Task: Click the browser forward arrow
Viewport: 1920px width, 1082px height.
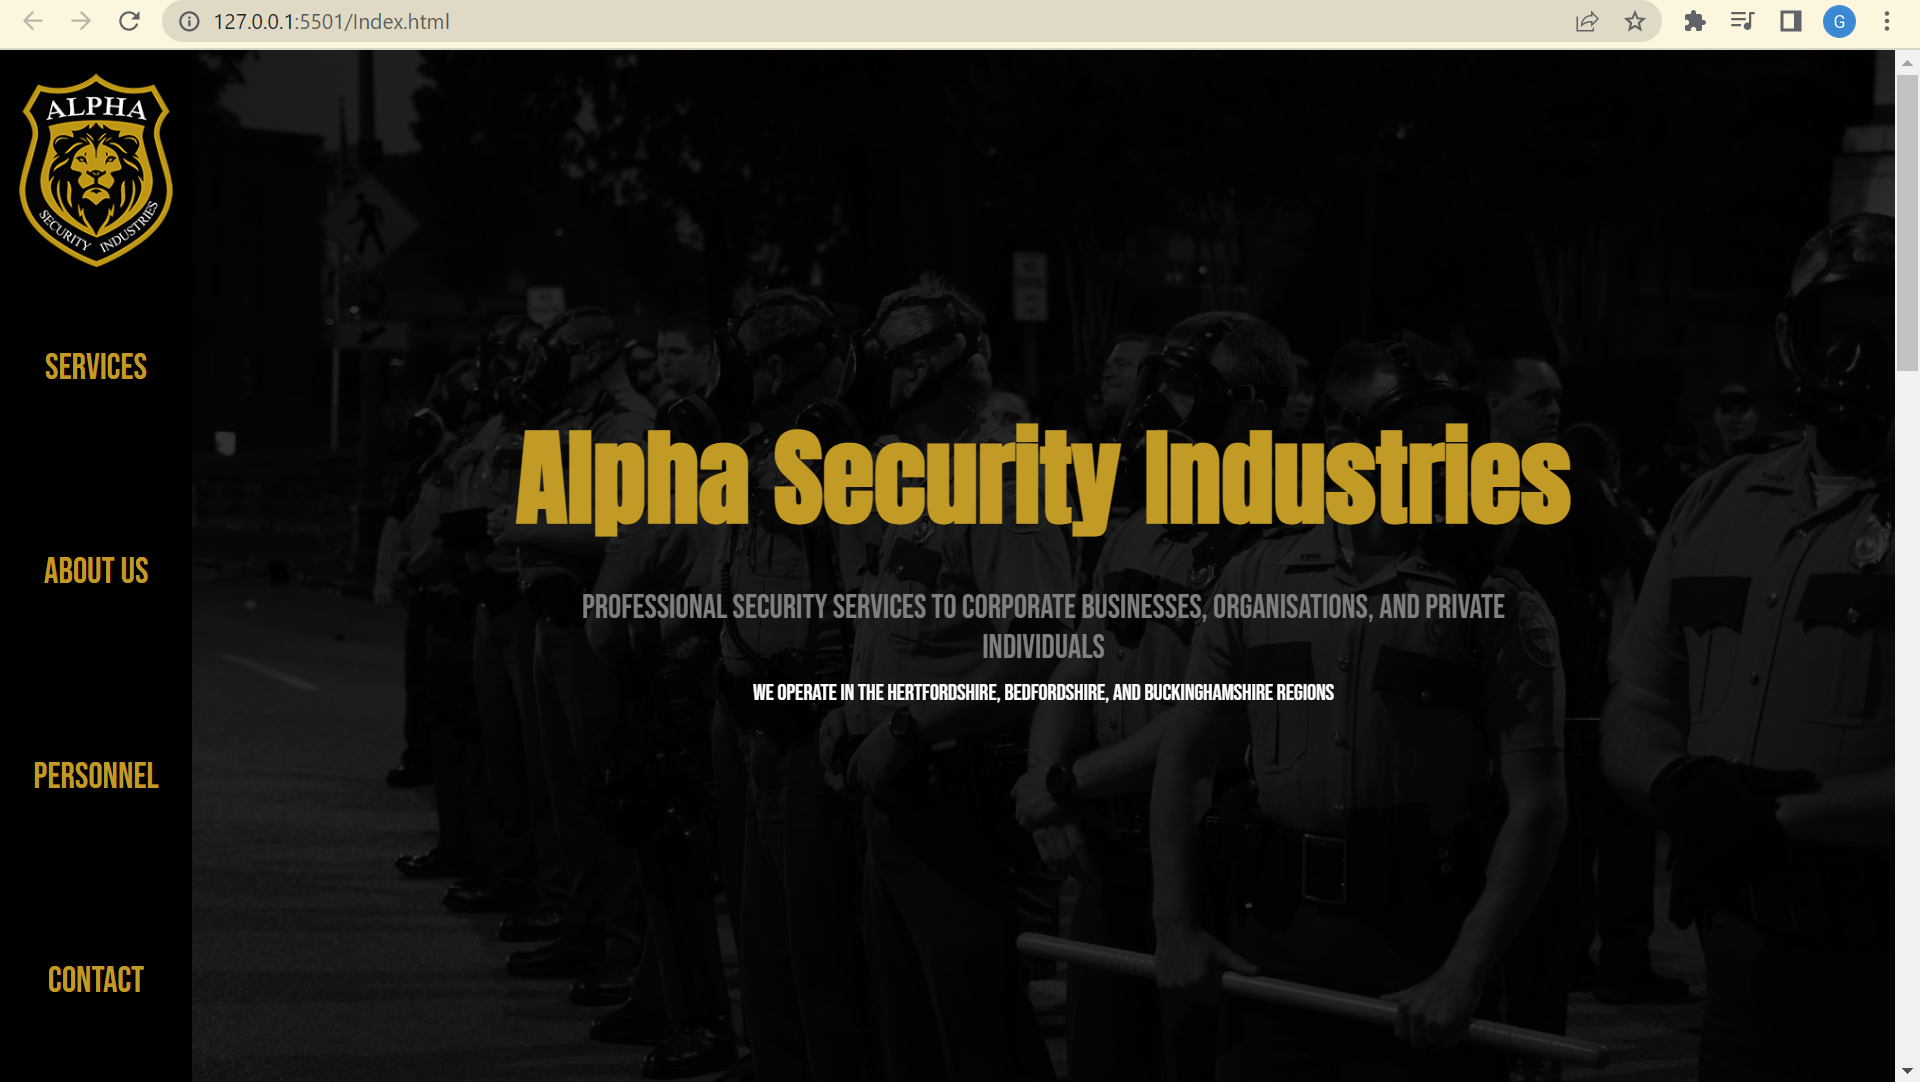Action: 81,21
